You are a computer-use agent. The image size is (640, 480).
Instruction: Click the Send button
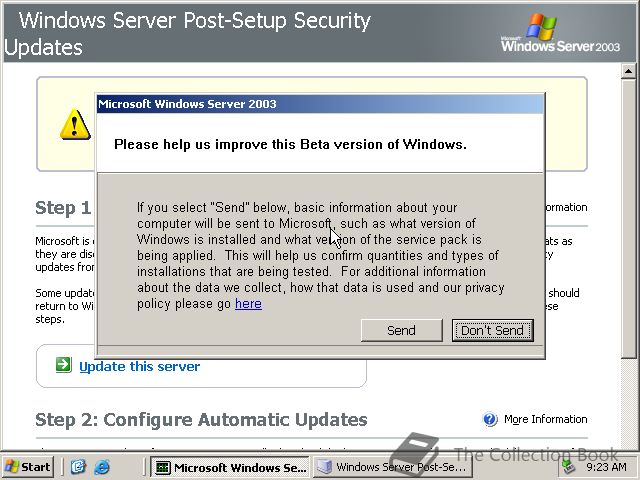[401, 330]
